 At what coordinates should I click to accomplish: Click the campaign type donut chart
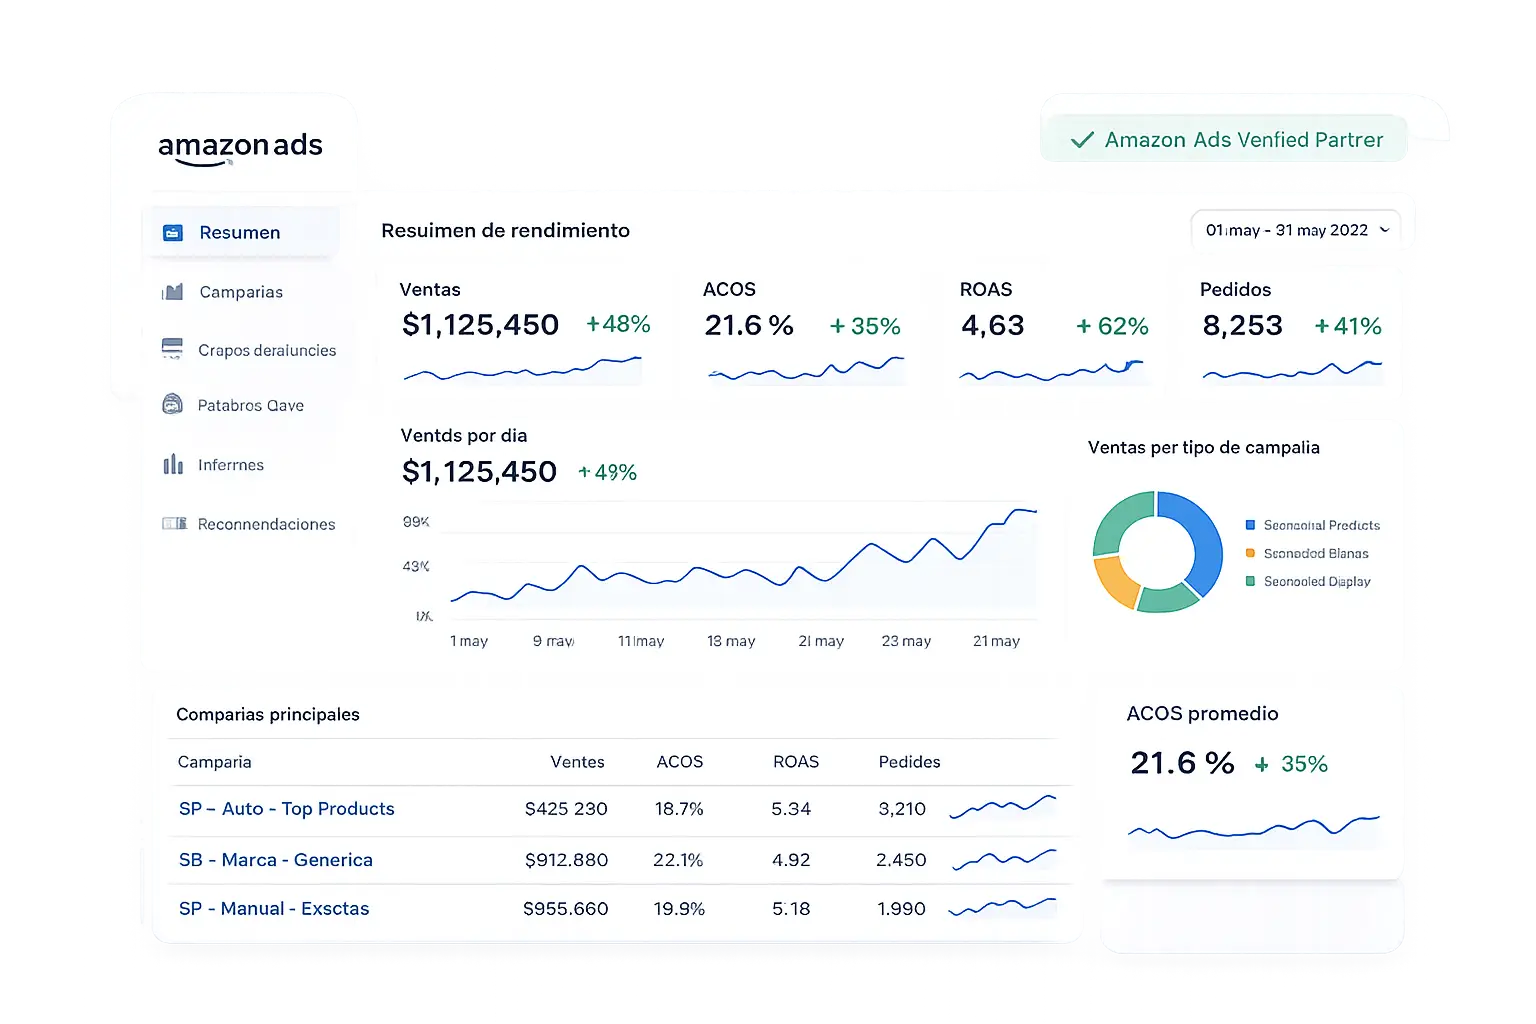(1157, 551)
